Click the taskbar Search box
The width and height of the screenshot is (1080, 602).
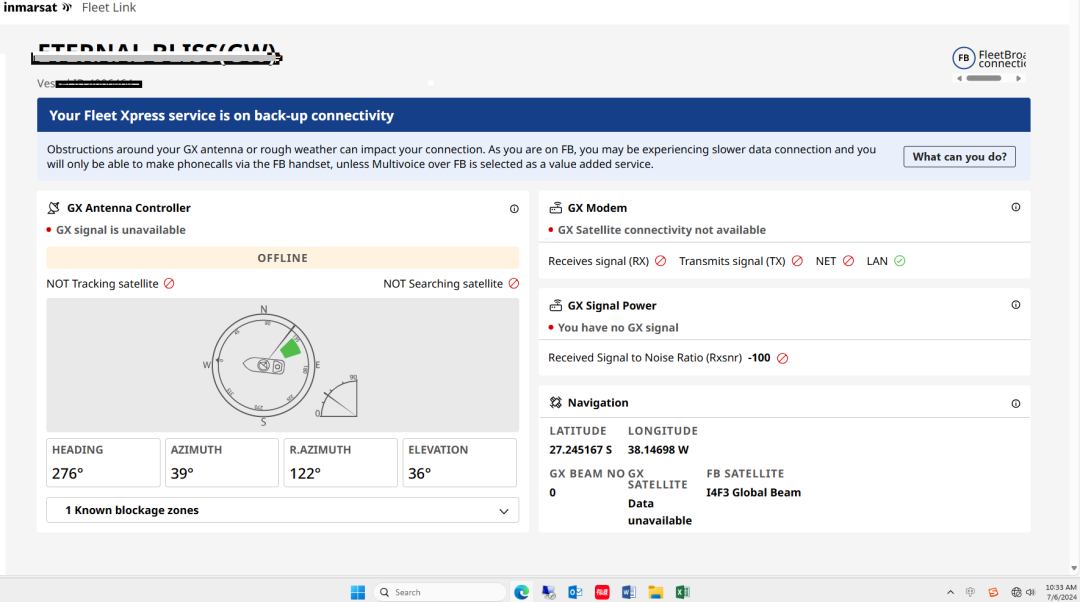[440, 592]
